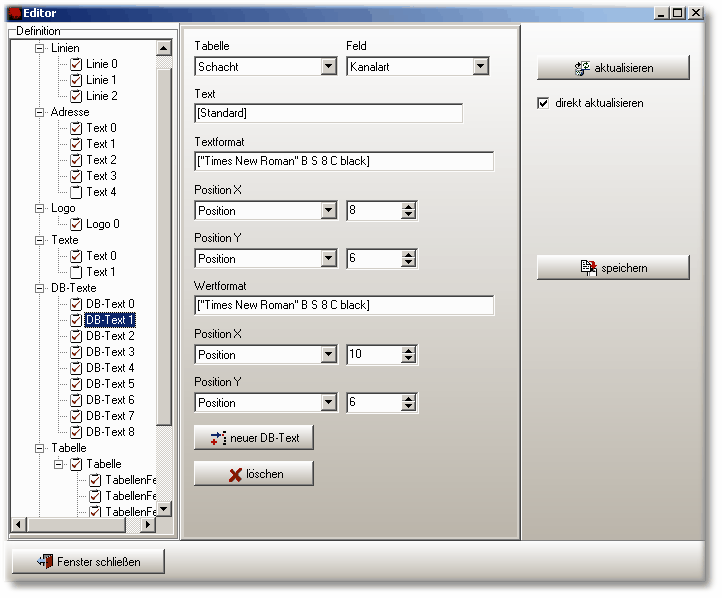
Task: Click the vertical scrollbar thumb in the tree
Action: coord(164,246)
